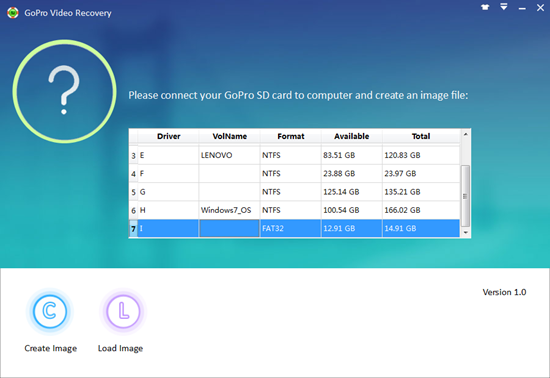Select drive G in the table
Image resolution: width=550 pixels, height=378 pixels.
point(168,192)
